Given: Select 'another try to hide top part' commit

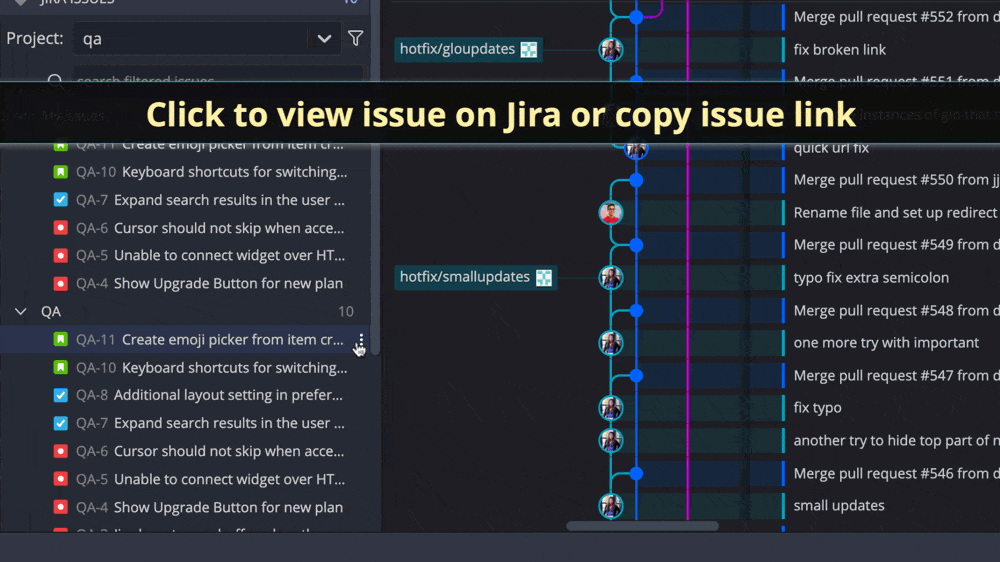Looking at the screenshot, I should [896, 440].
